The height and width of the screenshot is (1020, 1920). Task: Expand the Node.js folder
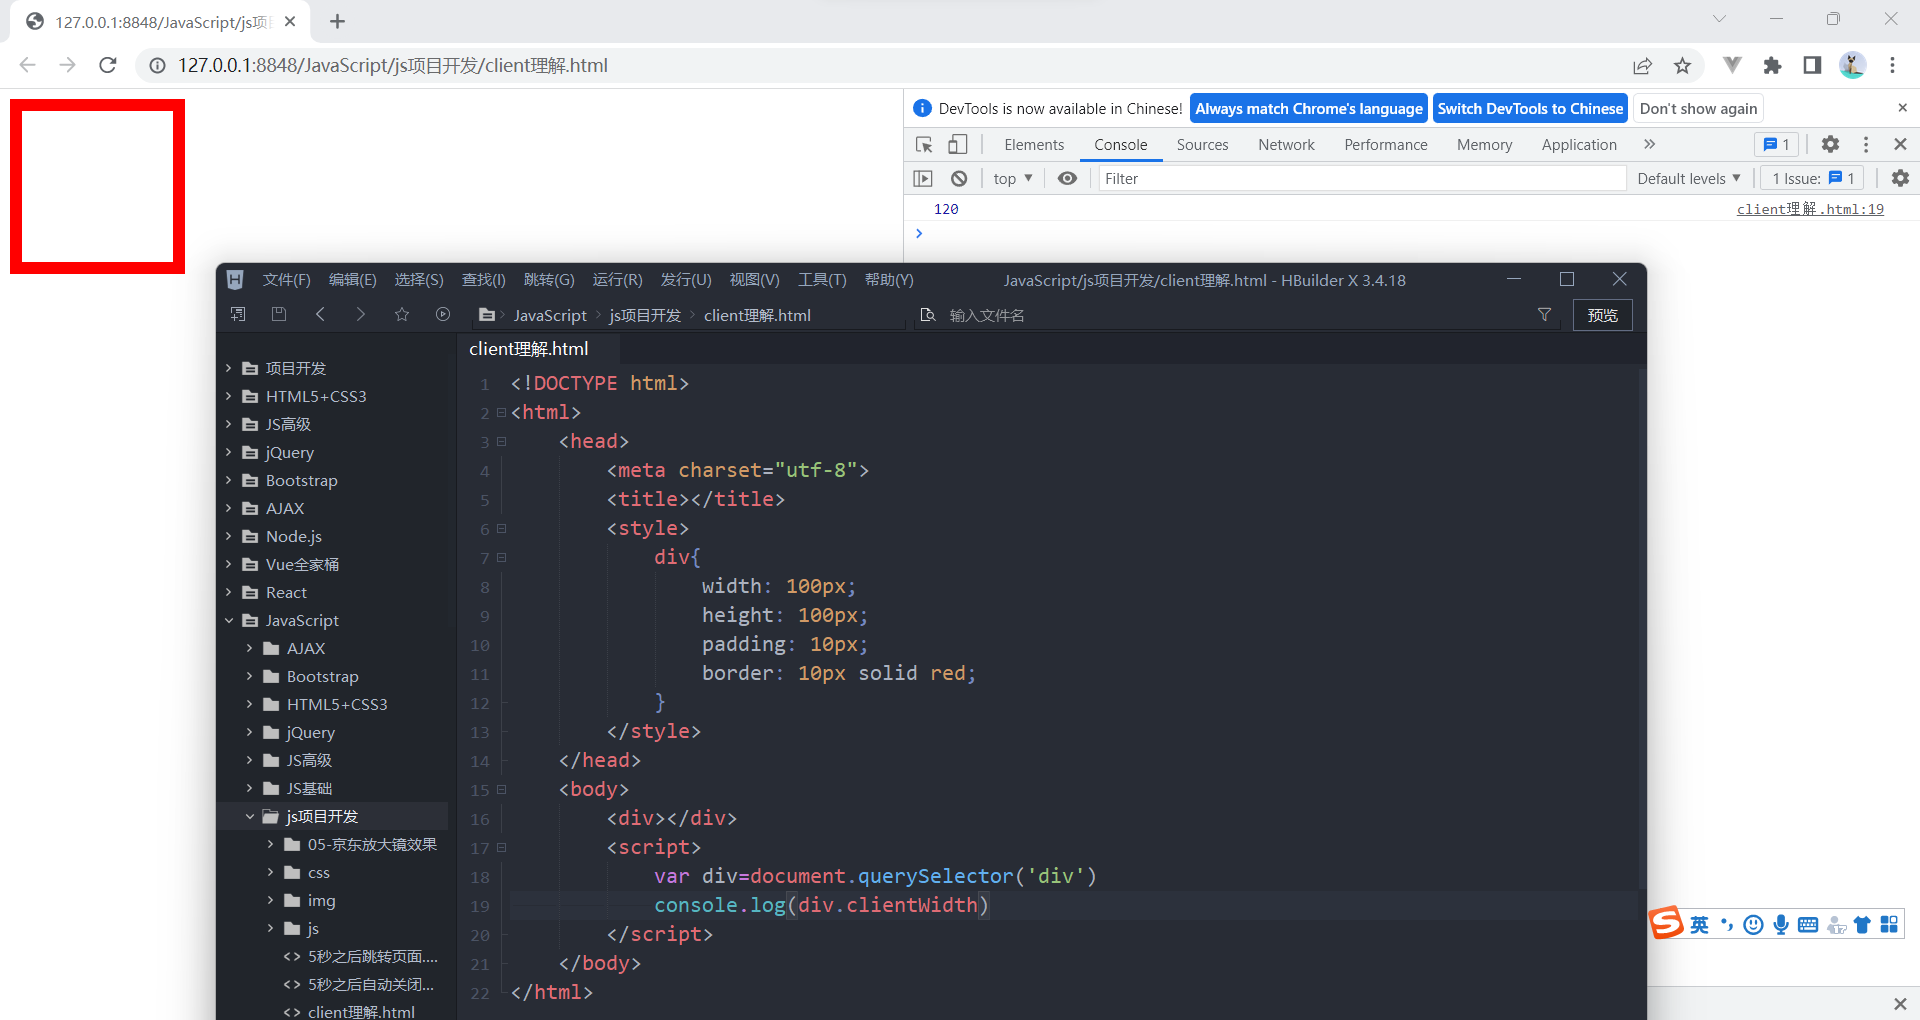coord(228,536)
